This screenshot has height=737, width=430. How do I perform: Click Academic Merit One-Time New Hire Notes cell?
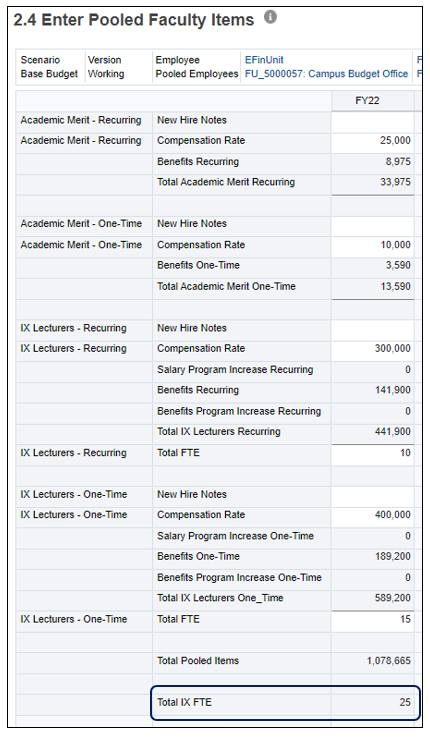[x=373, y=224]
